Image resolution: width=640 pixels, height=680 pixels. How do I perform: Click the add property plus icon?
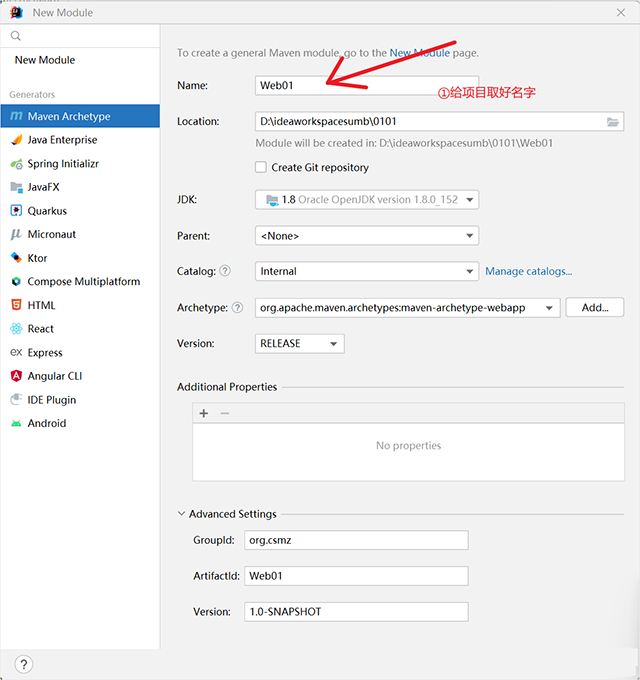(x=204, y=413)
